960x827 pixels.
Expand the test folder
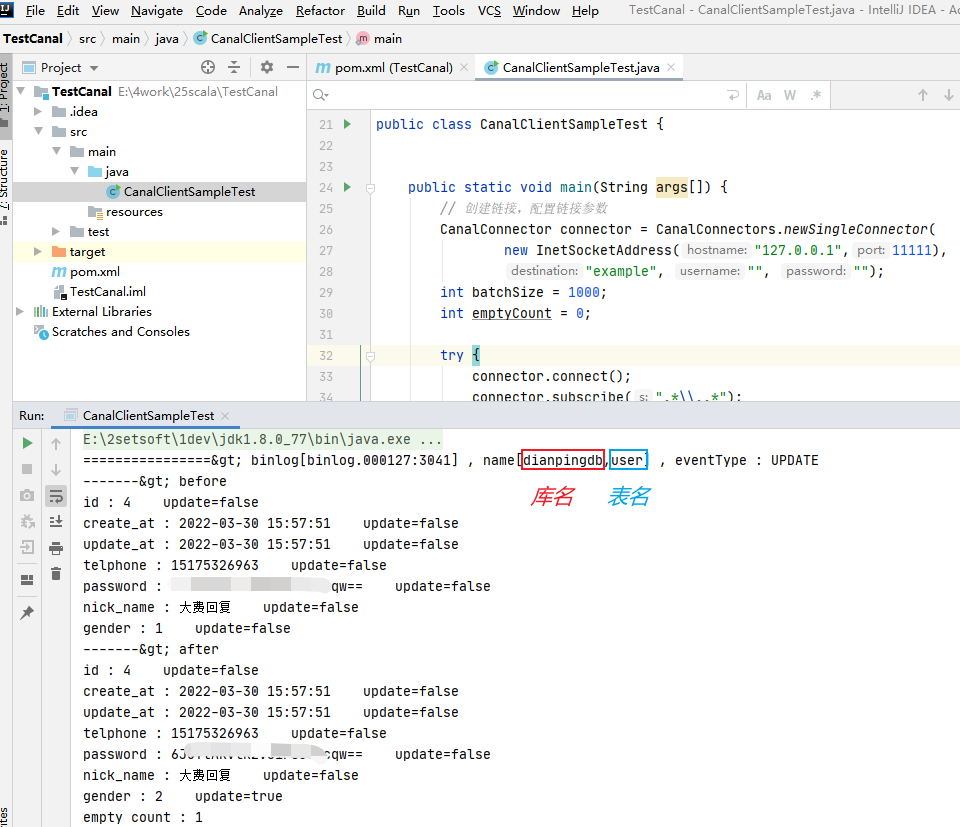[x=56, y=231]
